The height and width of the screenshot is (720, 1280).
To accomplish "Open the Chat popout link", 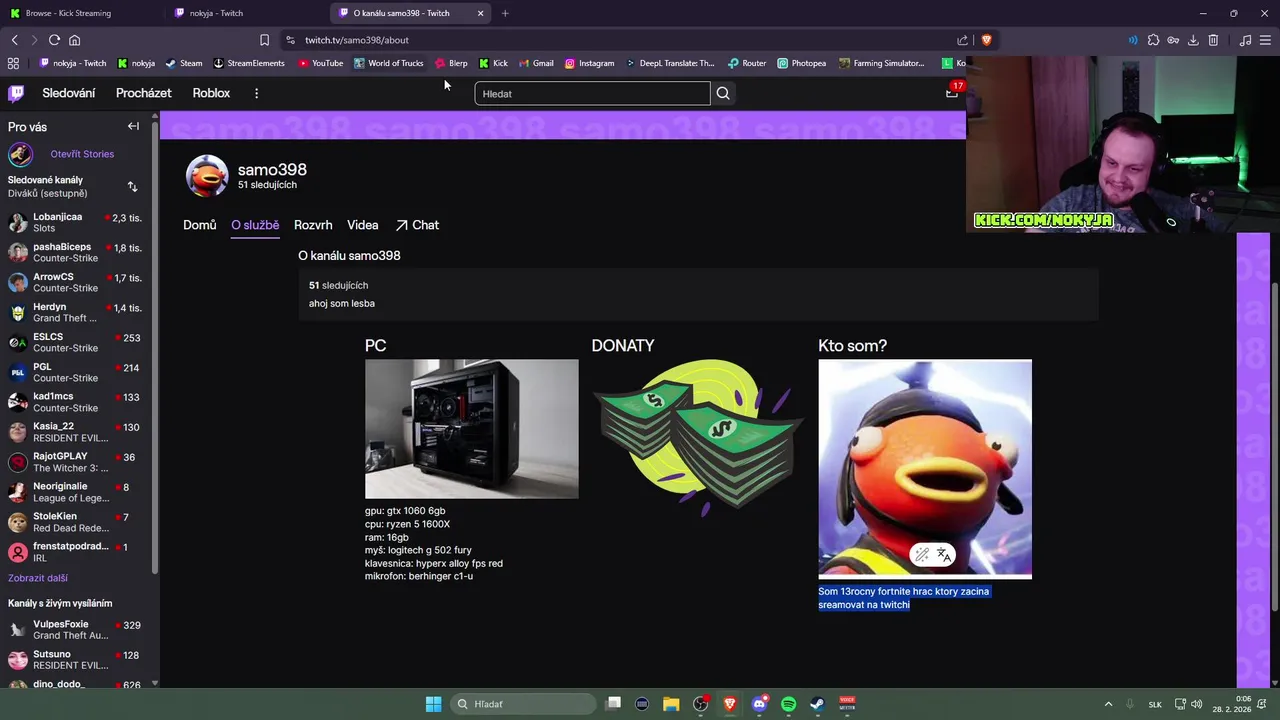I will 417,225.
